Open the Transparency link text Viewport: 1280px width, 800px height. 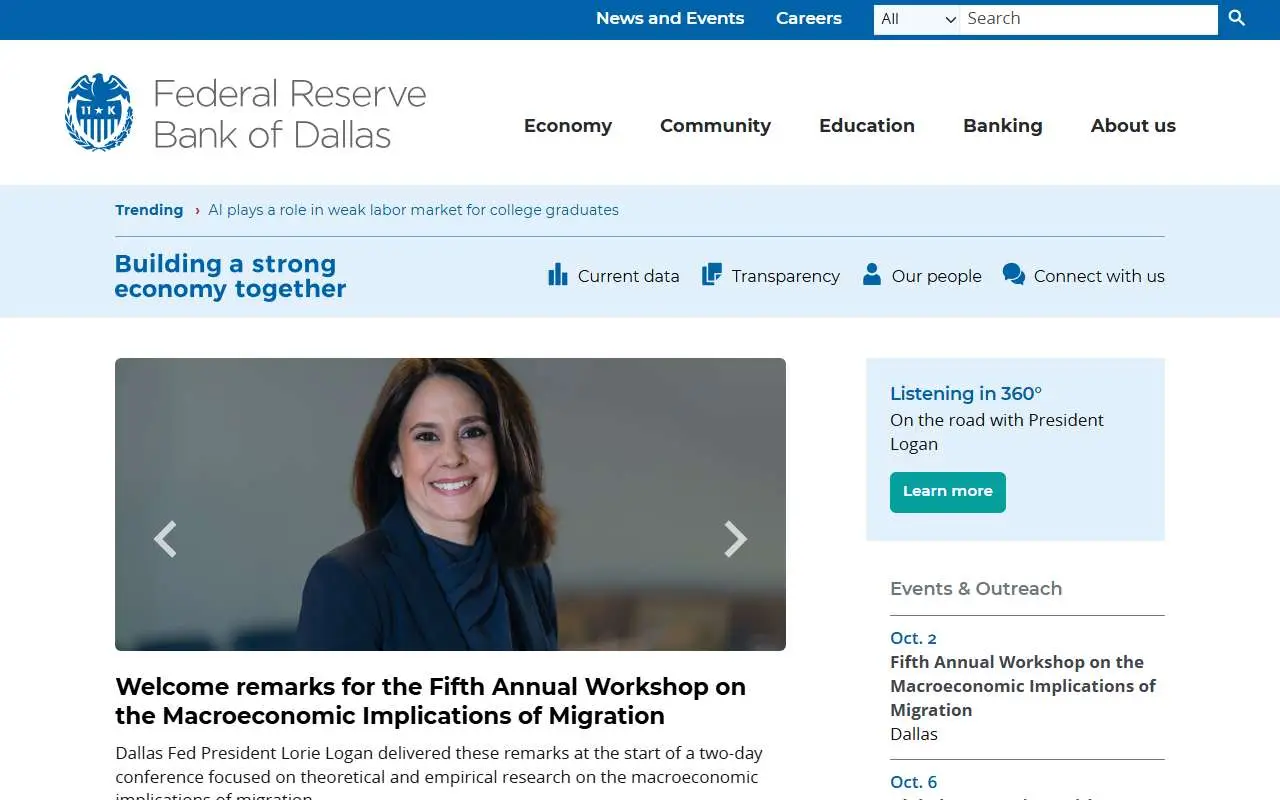(x=786, y=276)
